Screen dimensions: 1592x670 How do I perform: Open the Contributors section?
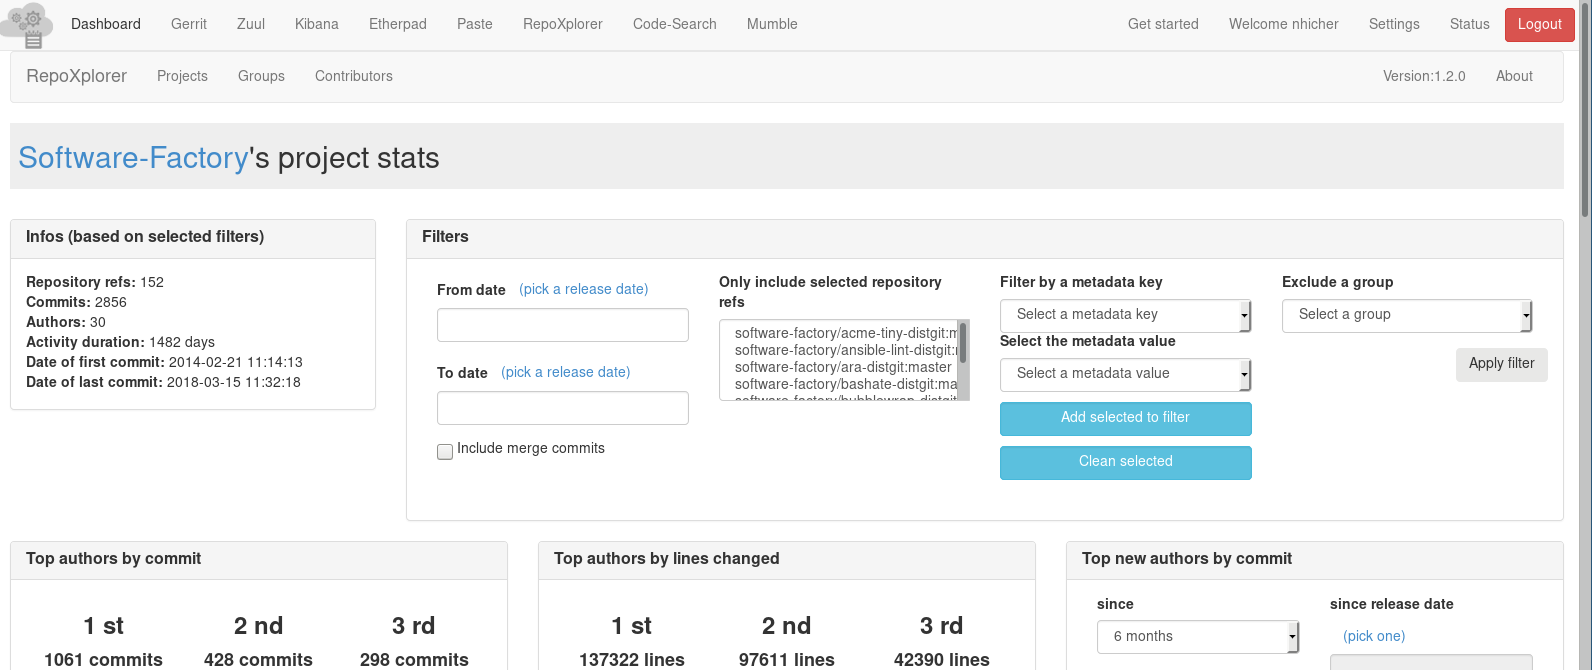pos(353,76)
